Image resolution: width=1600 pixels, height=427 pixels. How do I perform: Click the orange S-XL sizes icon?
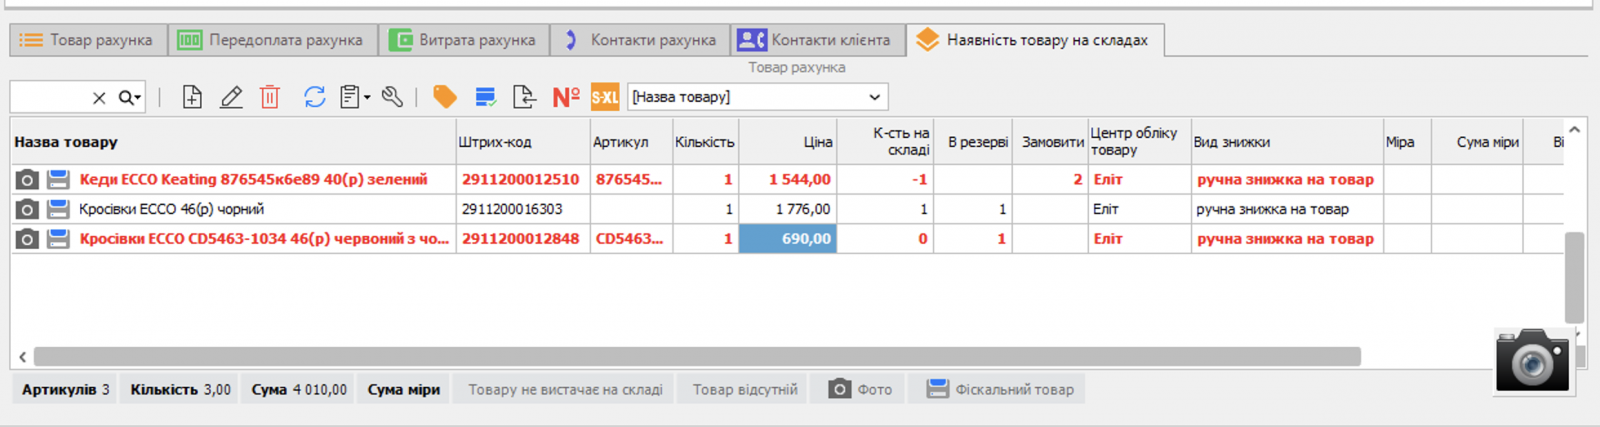pos(605,97)
